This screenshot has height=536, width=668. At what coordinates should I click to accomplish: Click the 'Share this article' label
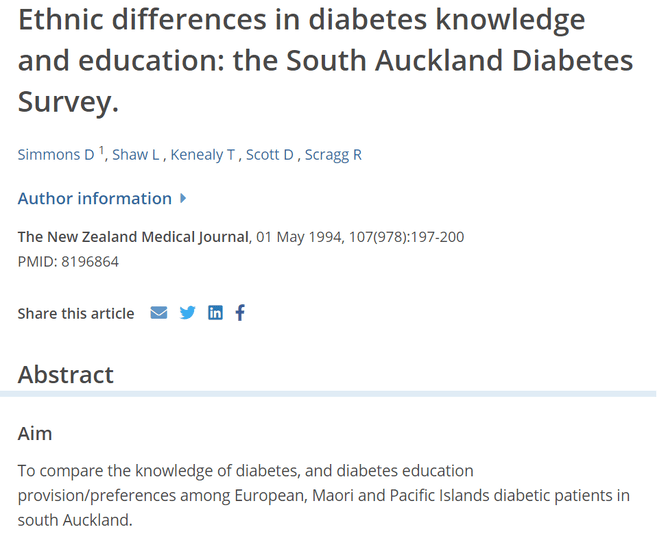point(76,313)
